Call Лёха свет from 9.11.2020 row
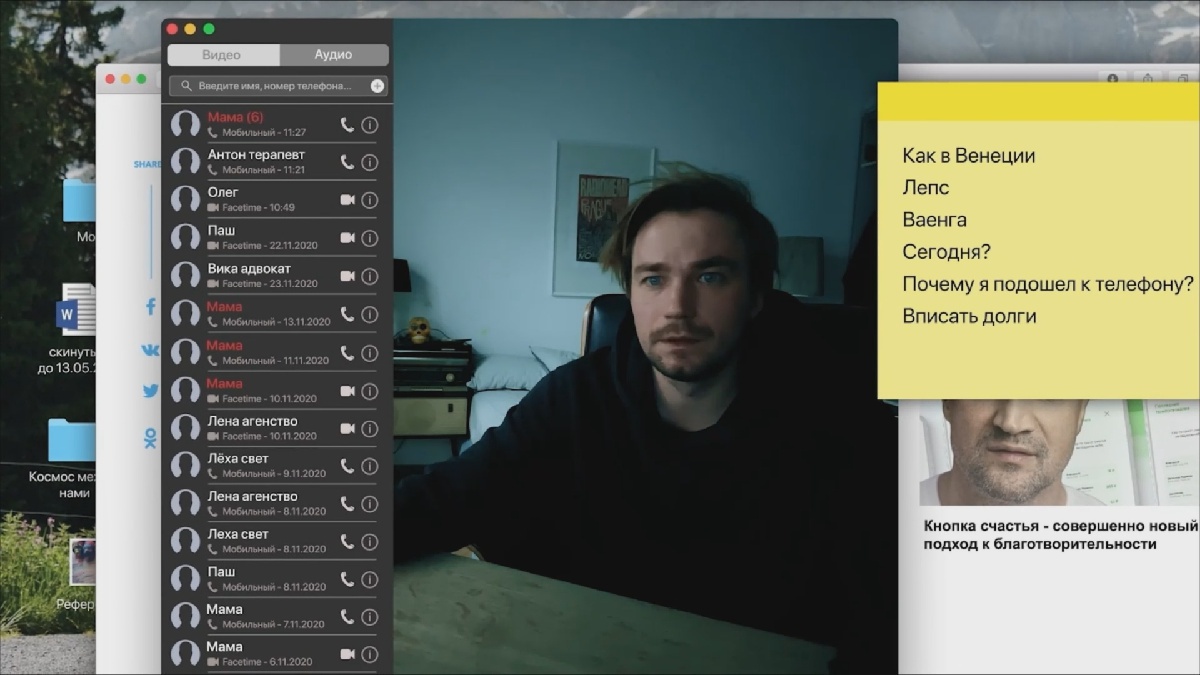 click(x=347, y=466)
